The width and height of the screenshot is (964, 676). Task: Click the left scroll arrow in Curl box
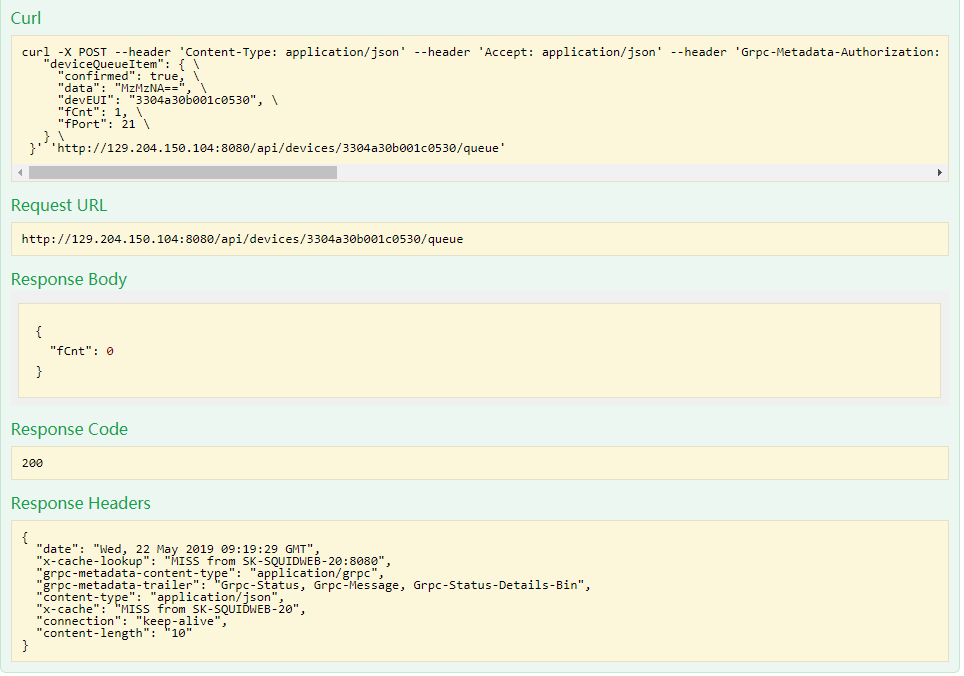tap(20, 173)
